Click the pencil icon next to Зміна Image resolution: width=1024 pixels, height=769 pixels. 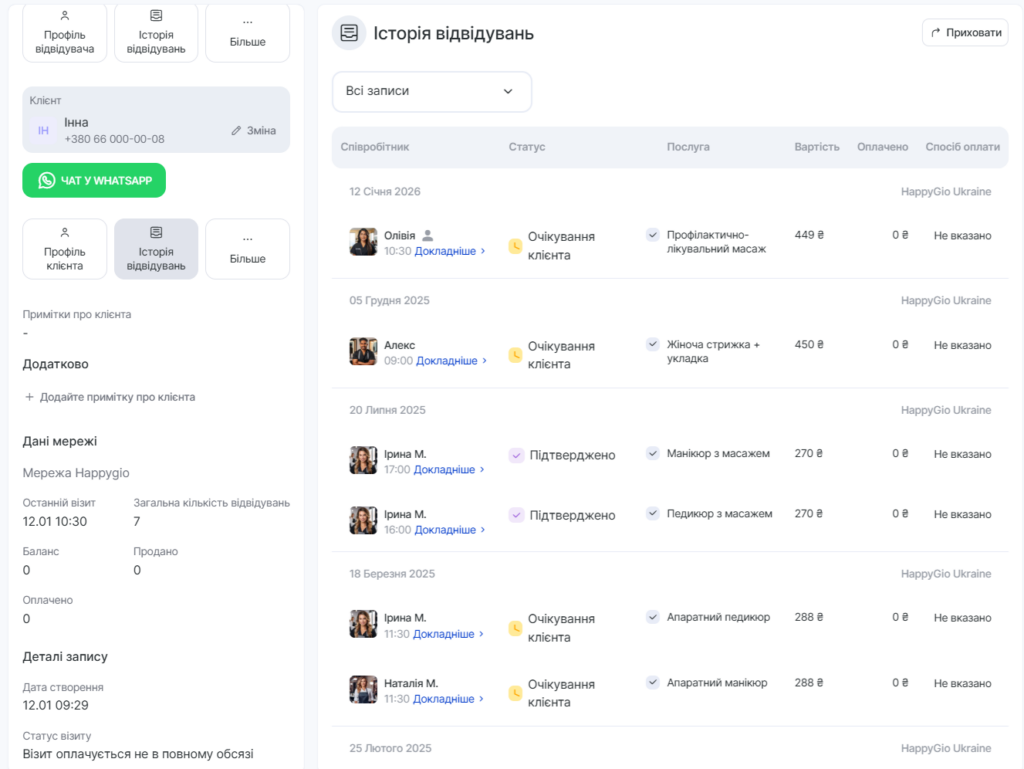[x=236, y=131]
